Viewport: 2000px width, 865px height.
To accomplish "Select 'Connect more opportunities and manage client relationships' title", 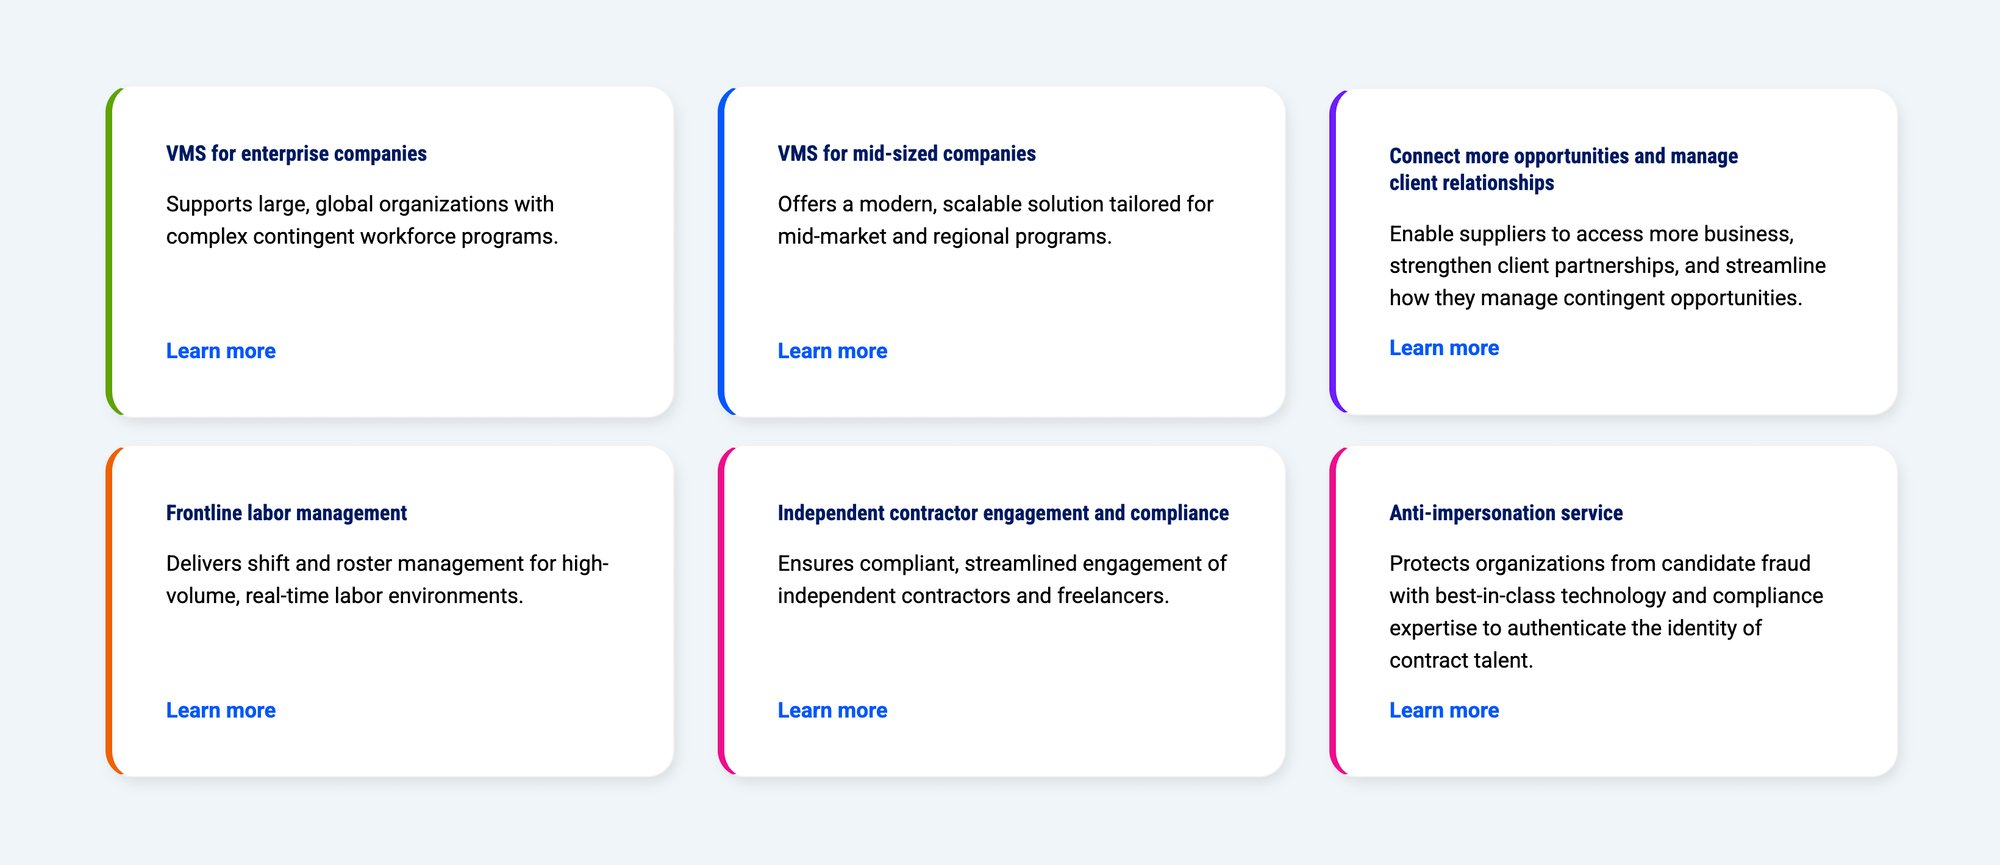I will point(1562,169).
